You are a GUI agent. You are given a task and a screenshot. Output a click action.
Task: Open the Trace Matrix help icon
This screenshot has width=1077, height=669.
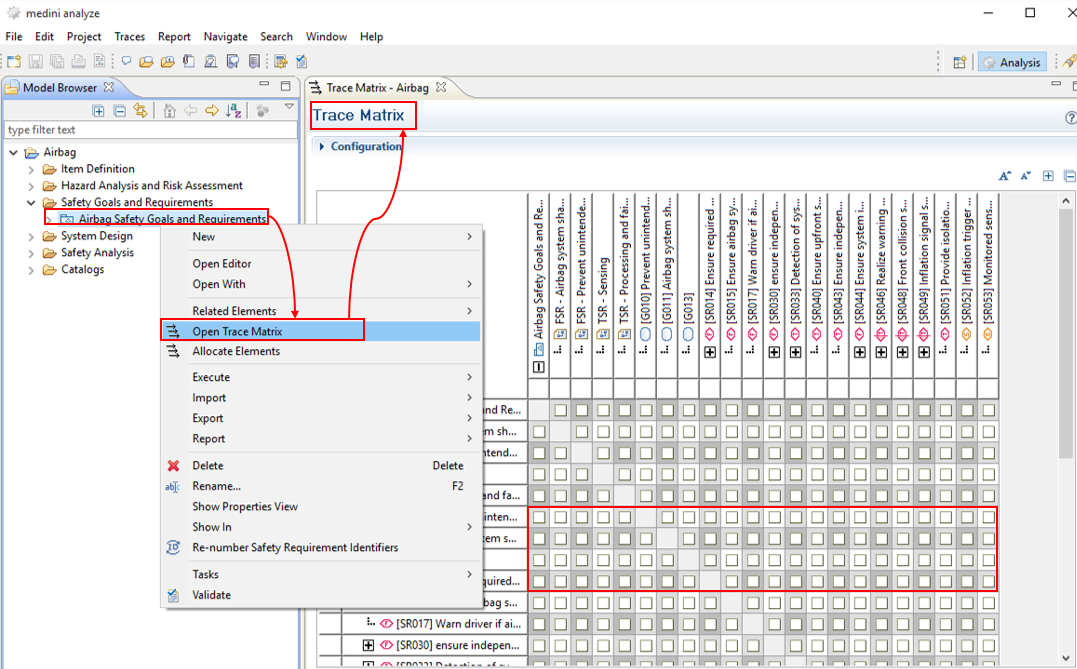pos(1071,118)
